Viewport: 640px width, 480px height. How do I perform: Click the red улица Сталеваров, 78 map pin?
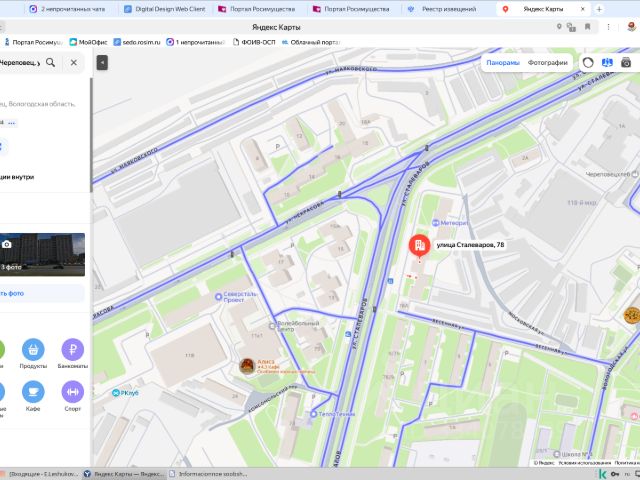tap(420, 246)
